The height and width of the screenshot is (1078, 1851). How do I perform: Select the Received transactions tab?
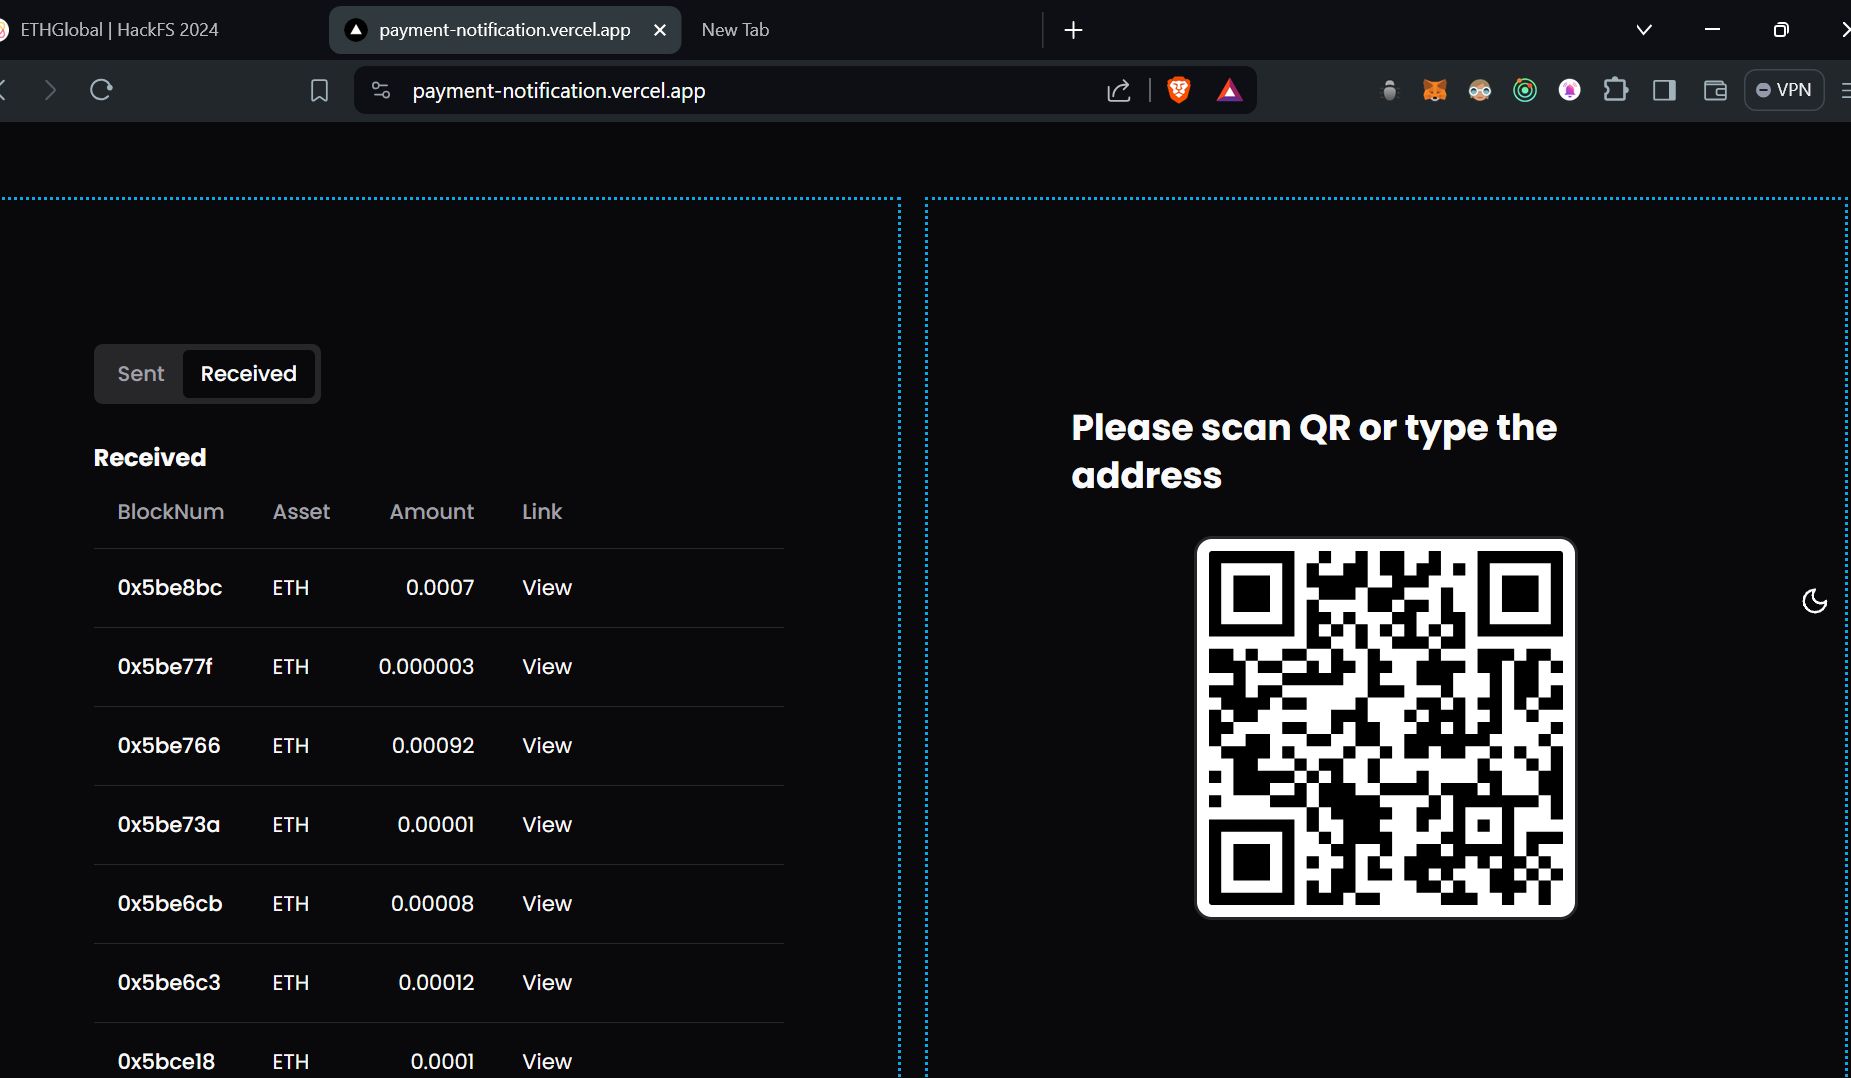249,374
